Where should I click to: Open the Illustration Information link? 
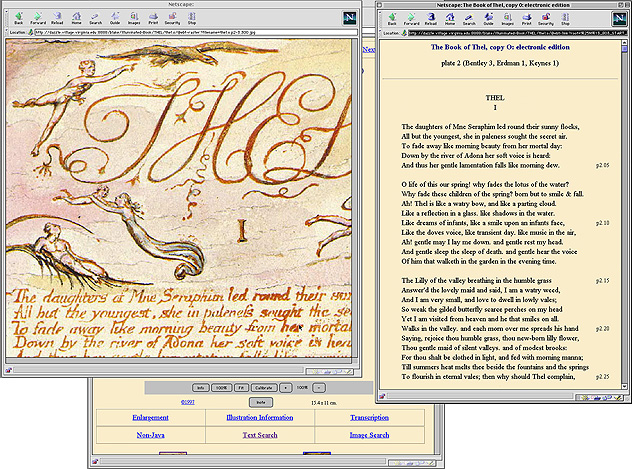click(x=260, y=417)
